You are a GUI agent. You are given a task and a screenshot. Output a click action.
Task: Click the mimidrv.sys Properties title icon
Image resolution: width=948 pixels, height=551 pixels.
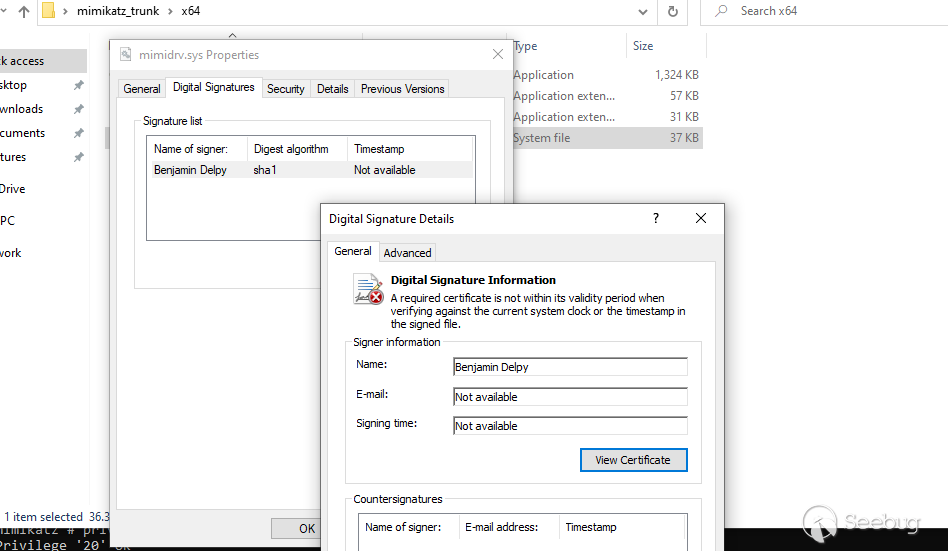click(125, 55)
